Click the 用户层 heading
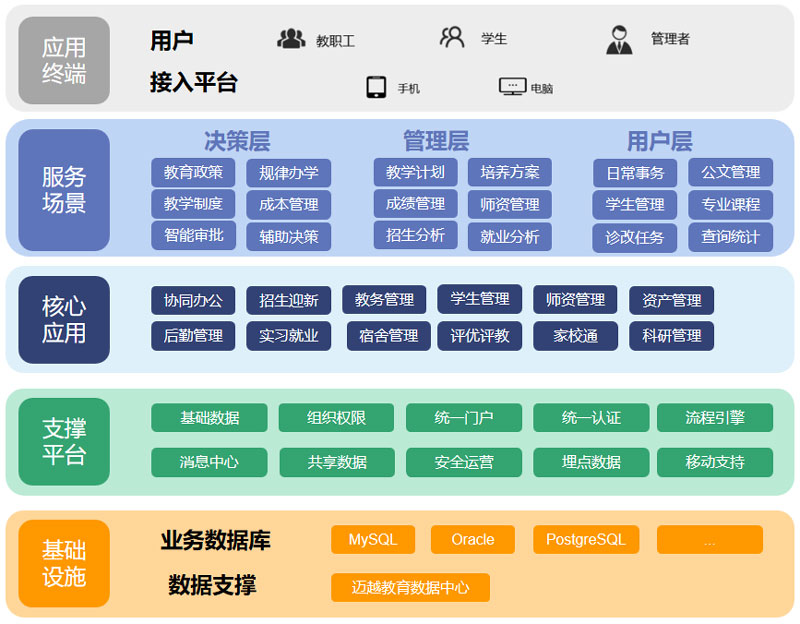 tap(660, 141)
